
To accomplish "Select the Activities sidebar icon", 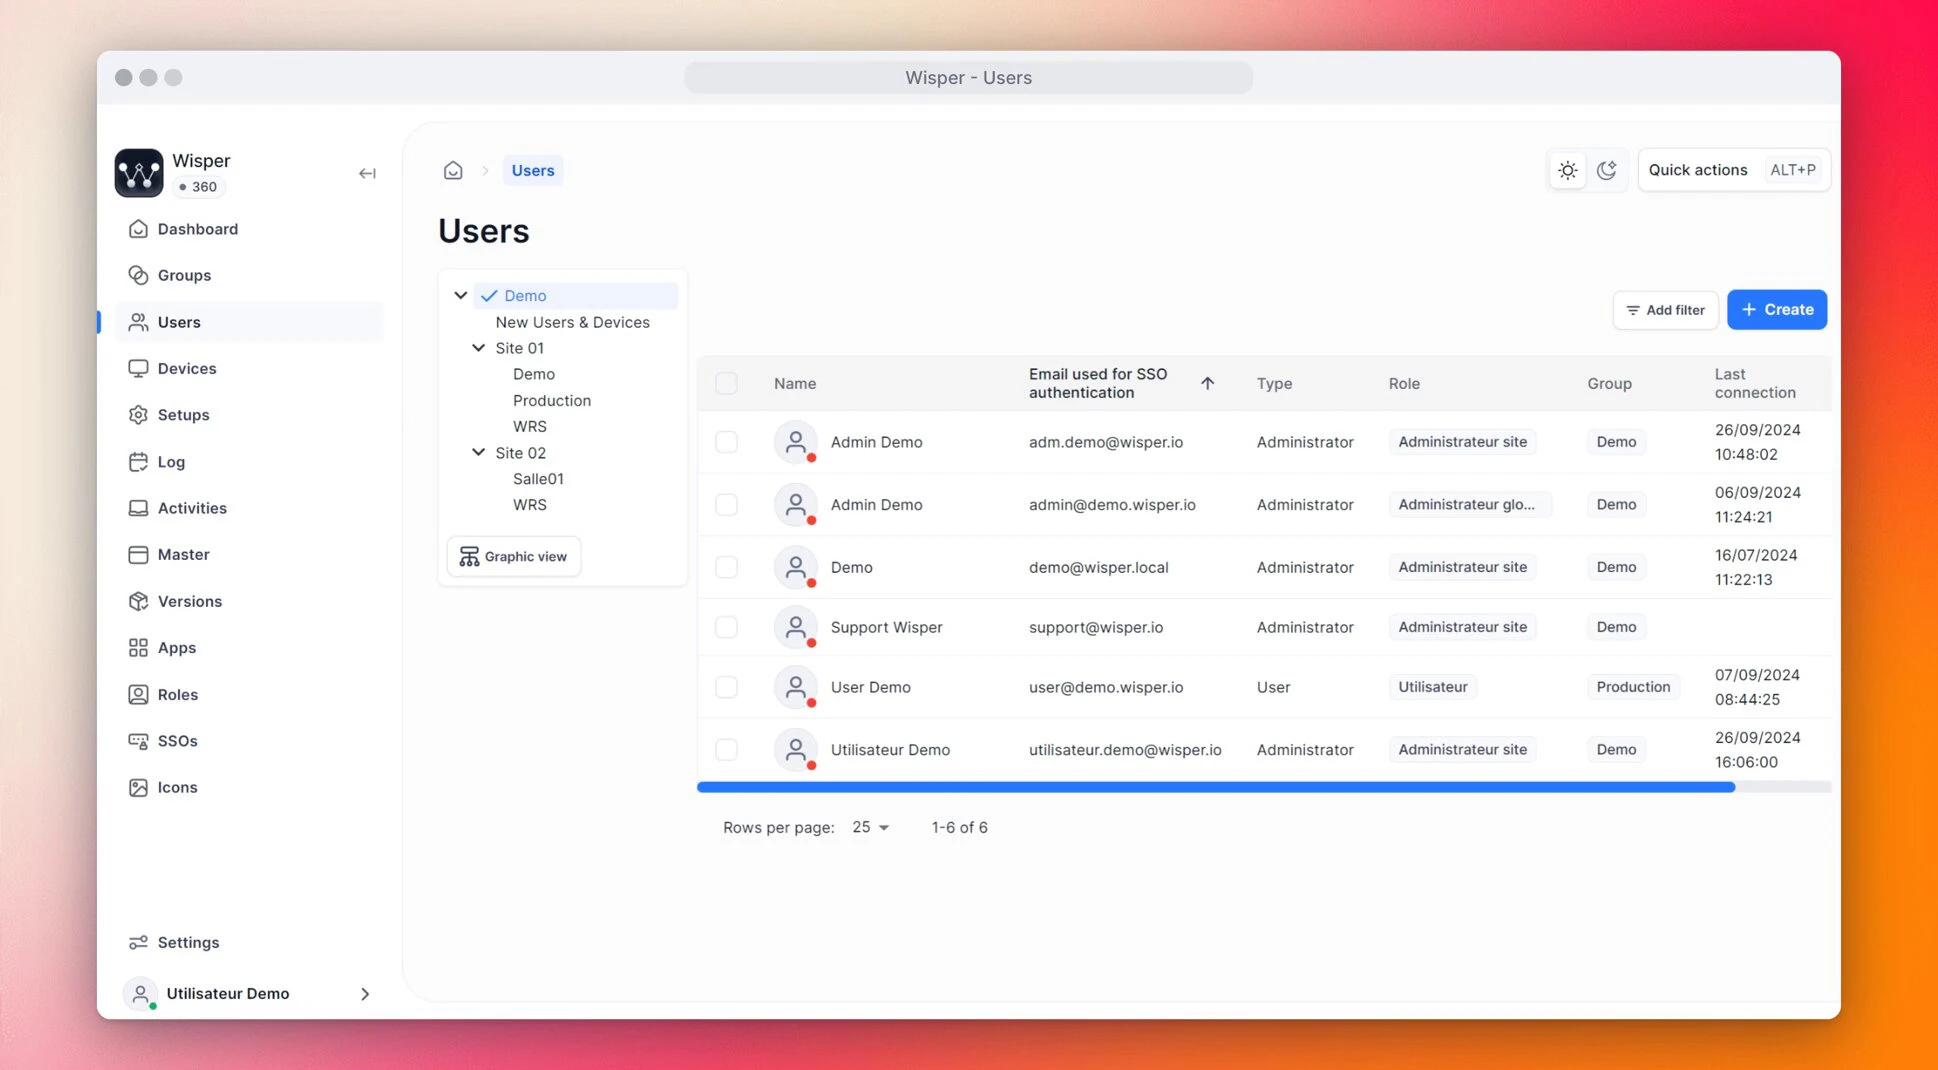I will click(138, 507).
